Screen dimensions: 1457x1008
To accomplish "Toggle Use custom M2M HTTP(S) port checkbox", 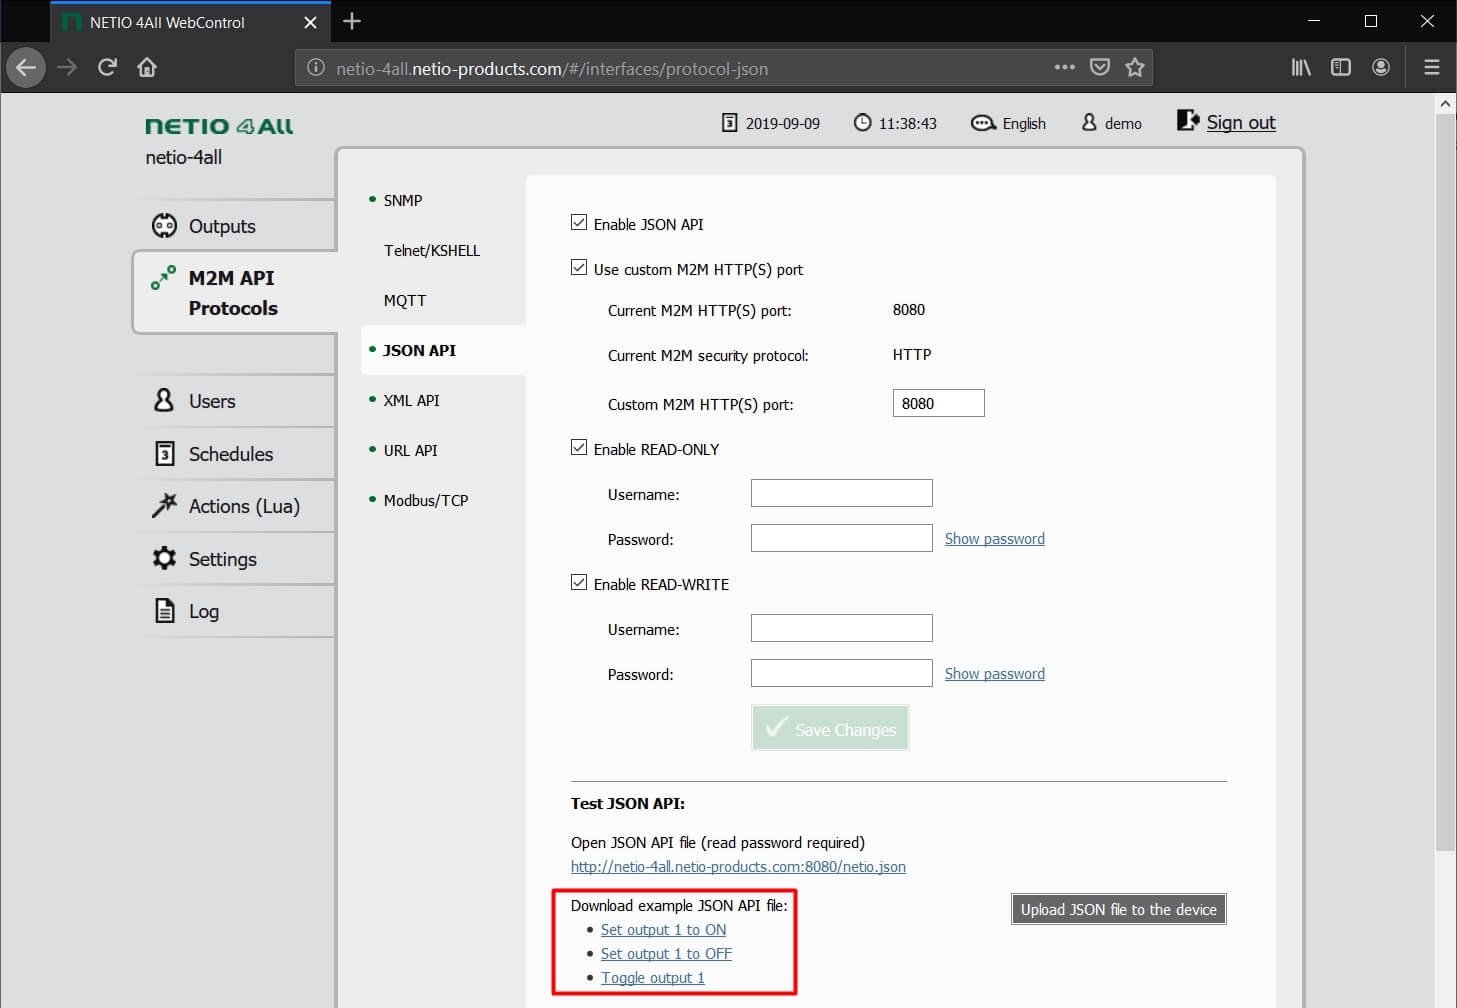I will pos(579,267).
